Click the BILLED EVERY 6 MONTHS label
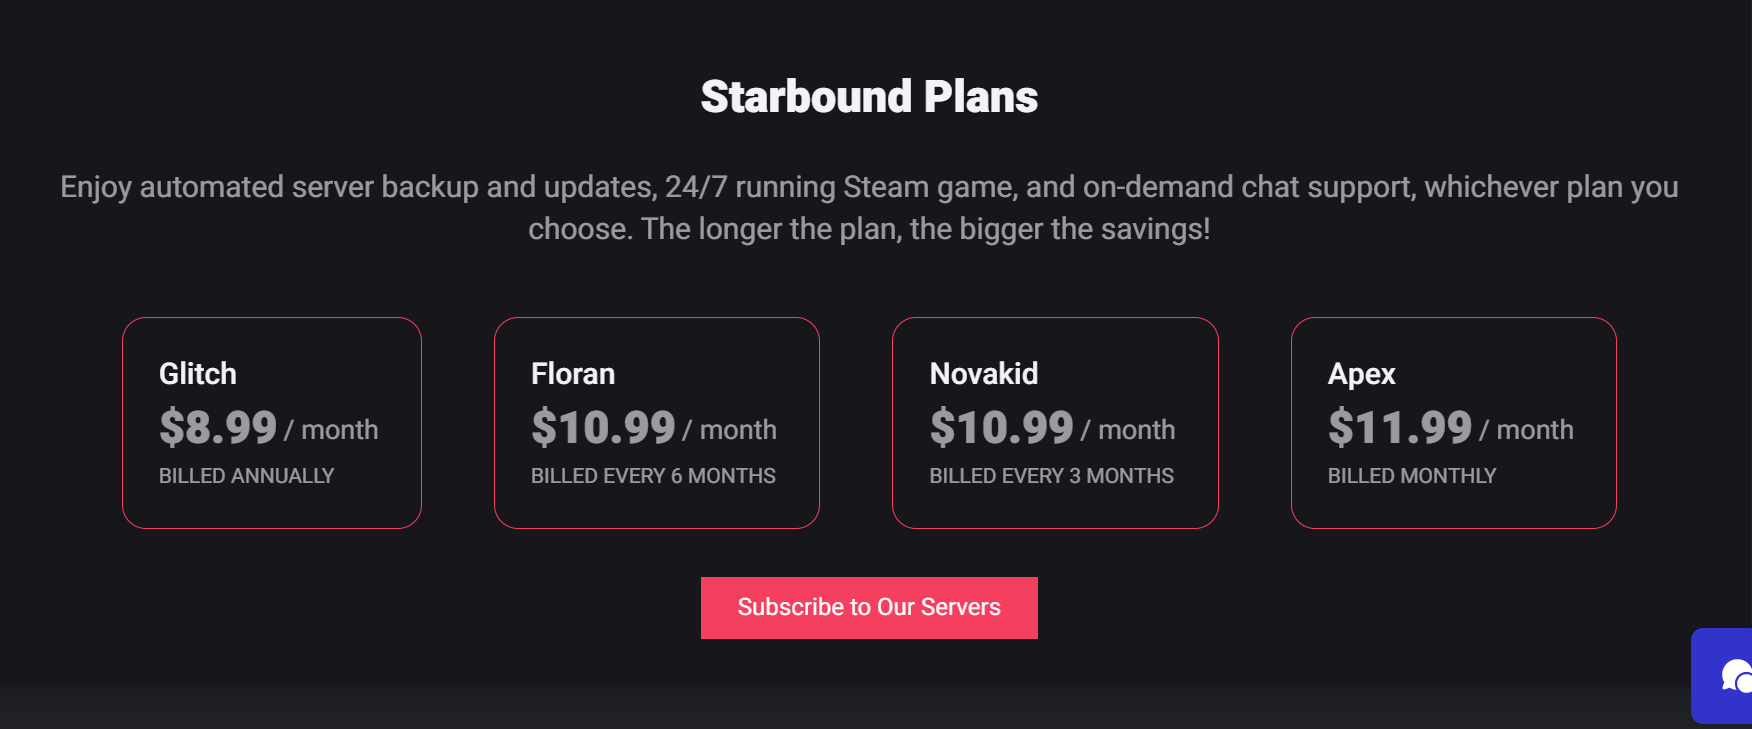Image resolution: width=1752 pixels, height=729 pixels. click(x=653, y=476)
